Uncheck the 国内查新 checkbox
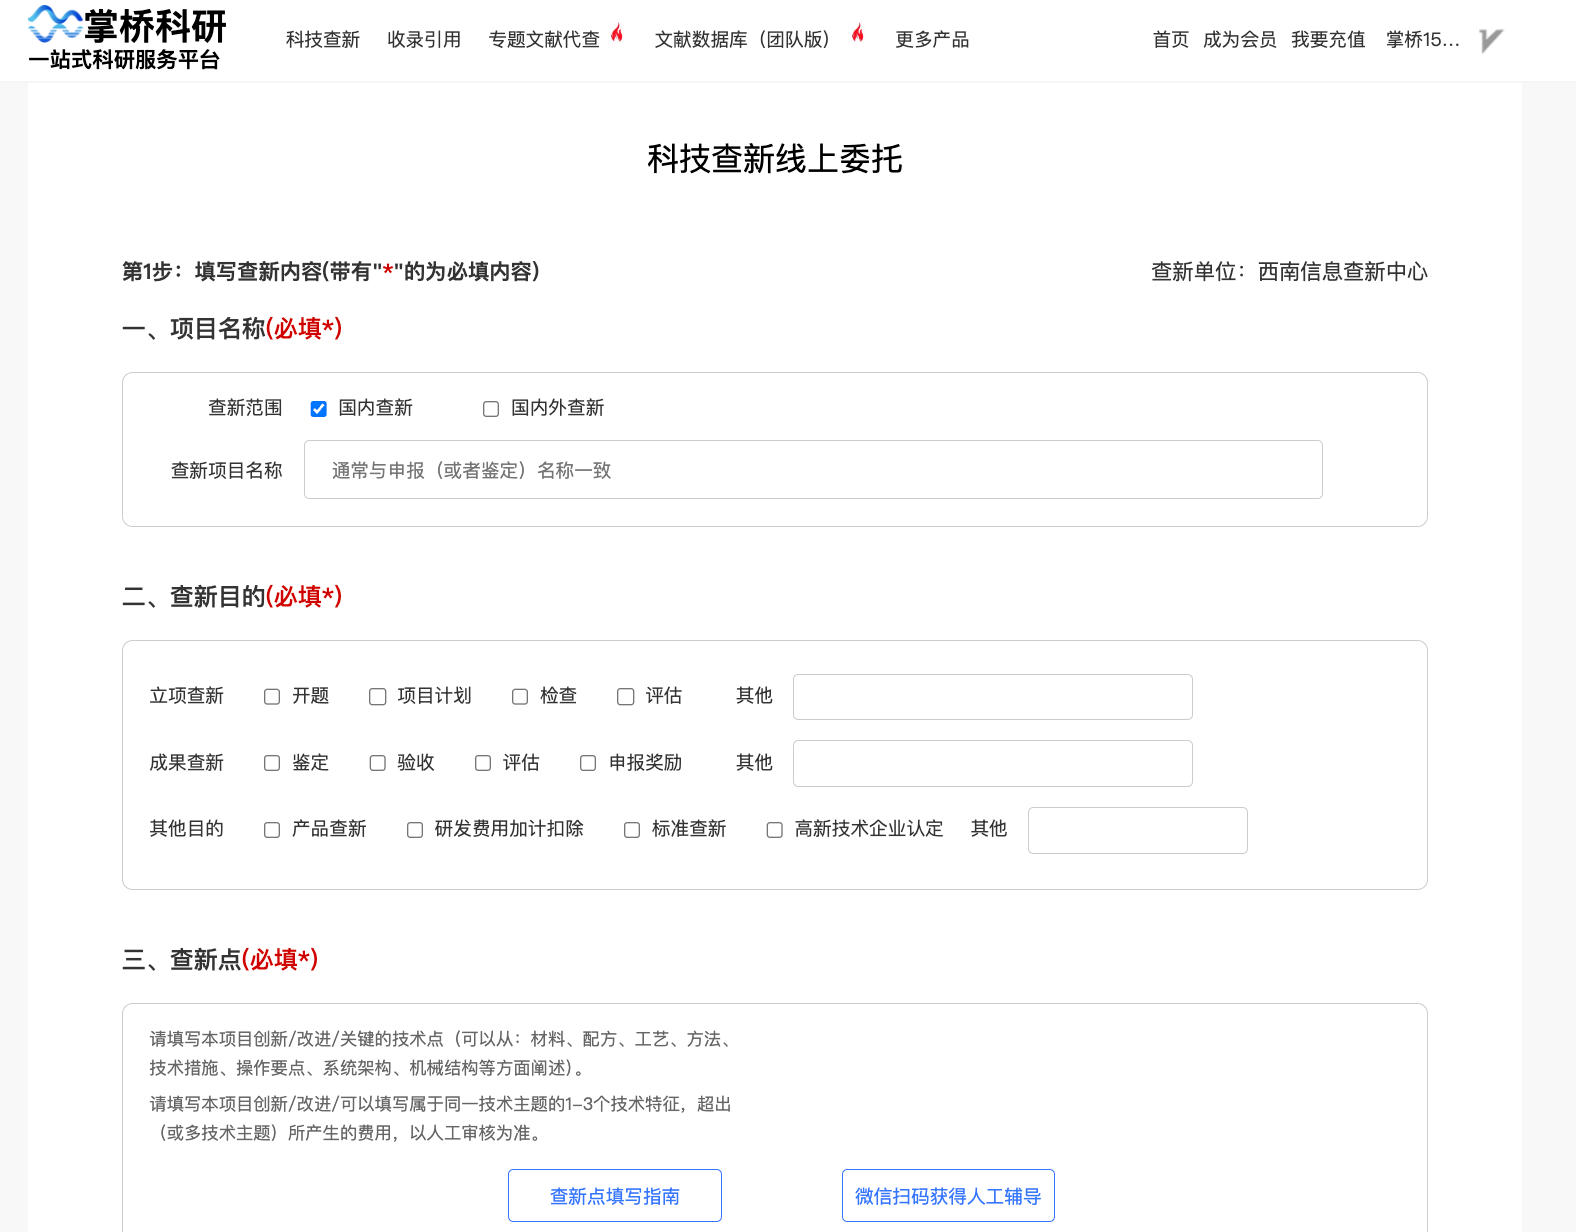The height and width of the screenshot is (1232, 1576). click(x=319, y=409)
